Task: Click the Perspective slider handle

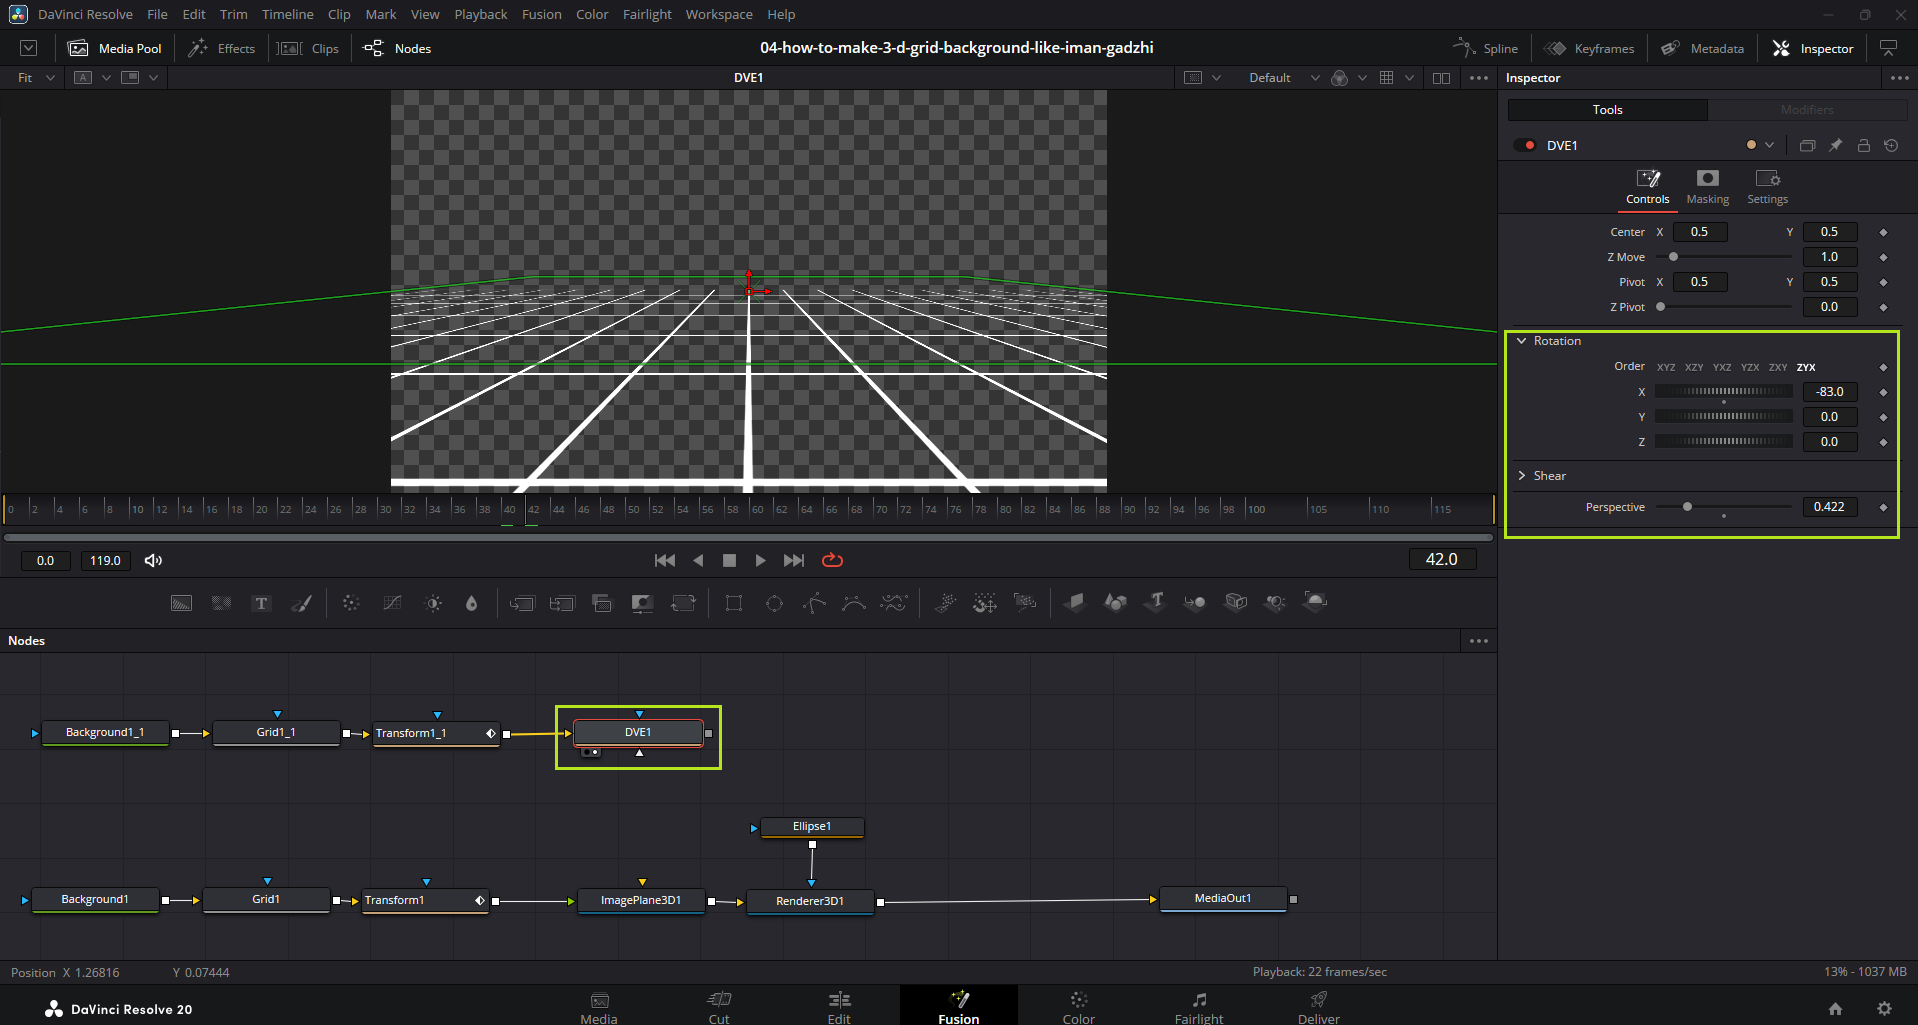Action: coord(1687,507)
